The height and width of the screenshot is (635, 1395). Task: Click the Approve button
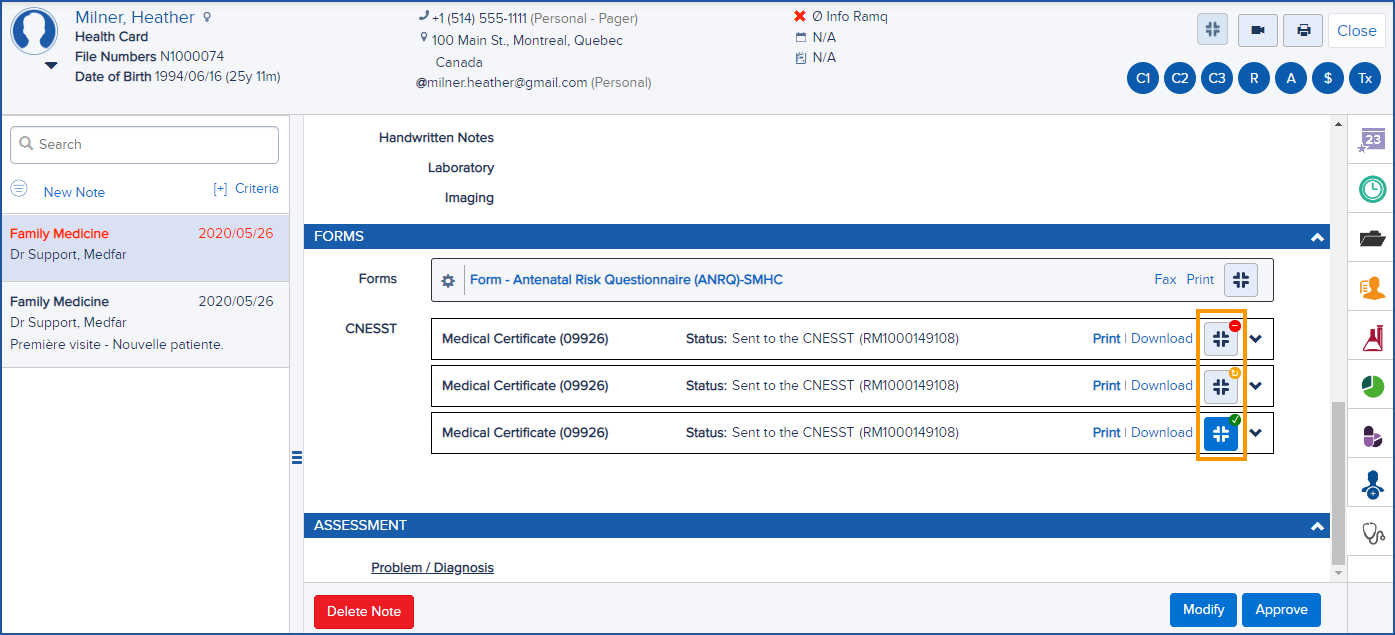point(1281,609)
